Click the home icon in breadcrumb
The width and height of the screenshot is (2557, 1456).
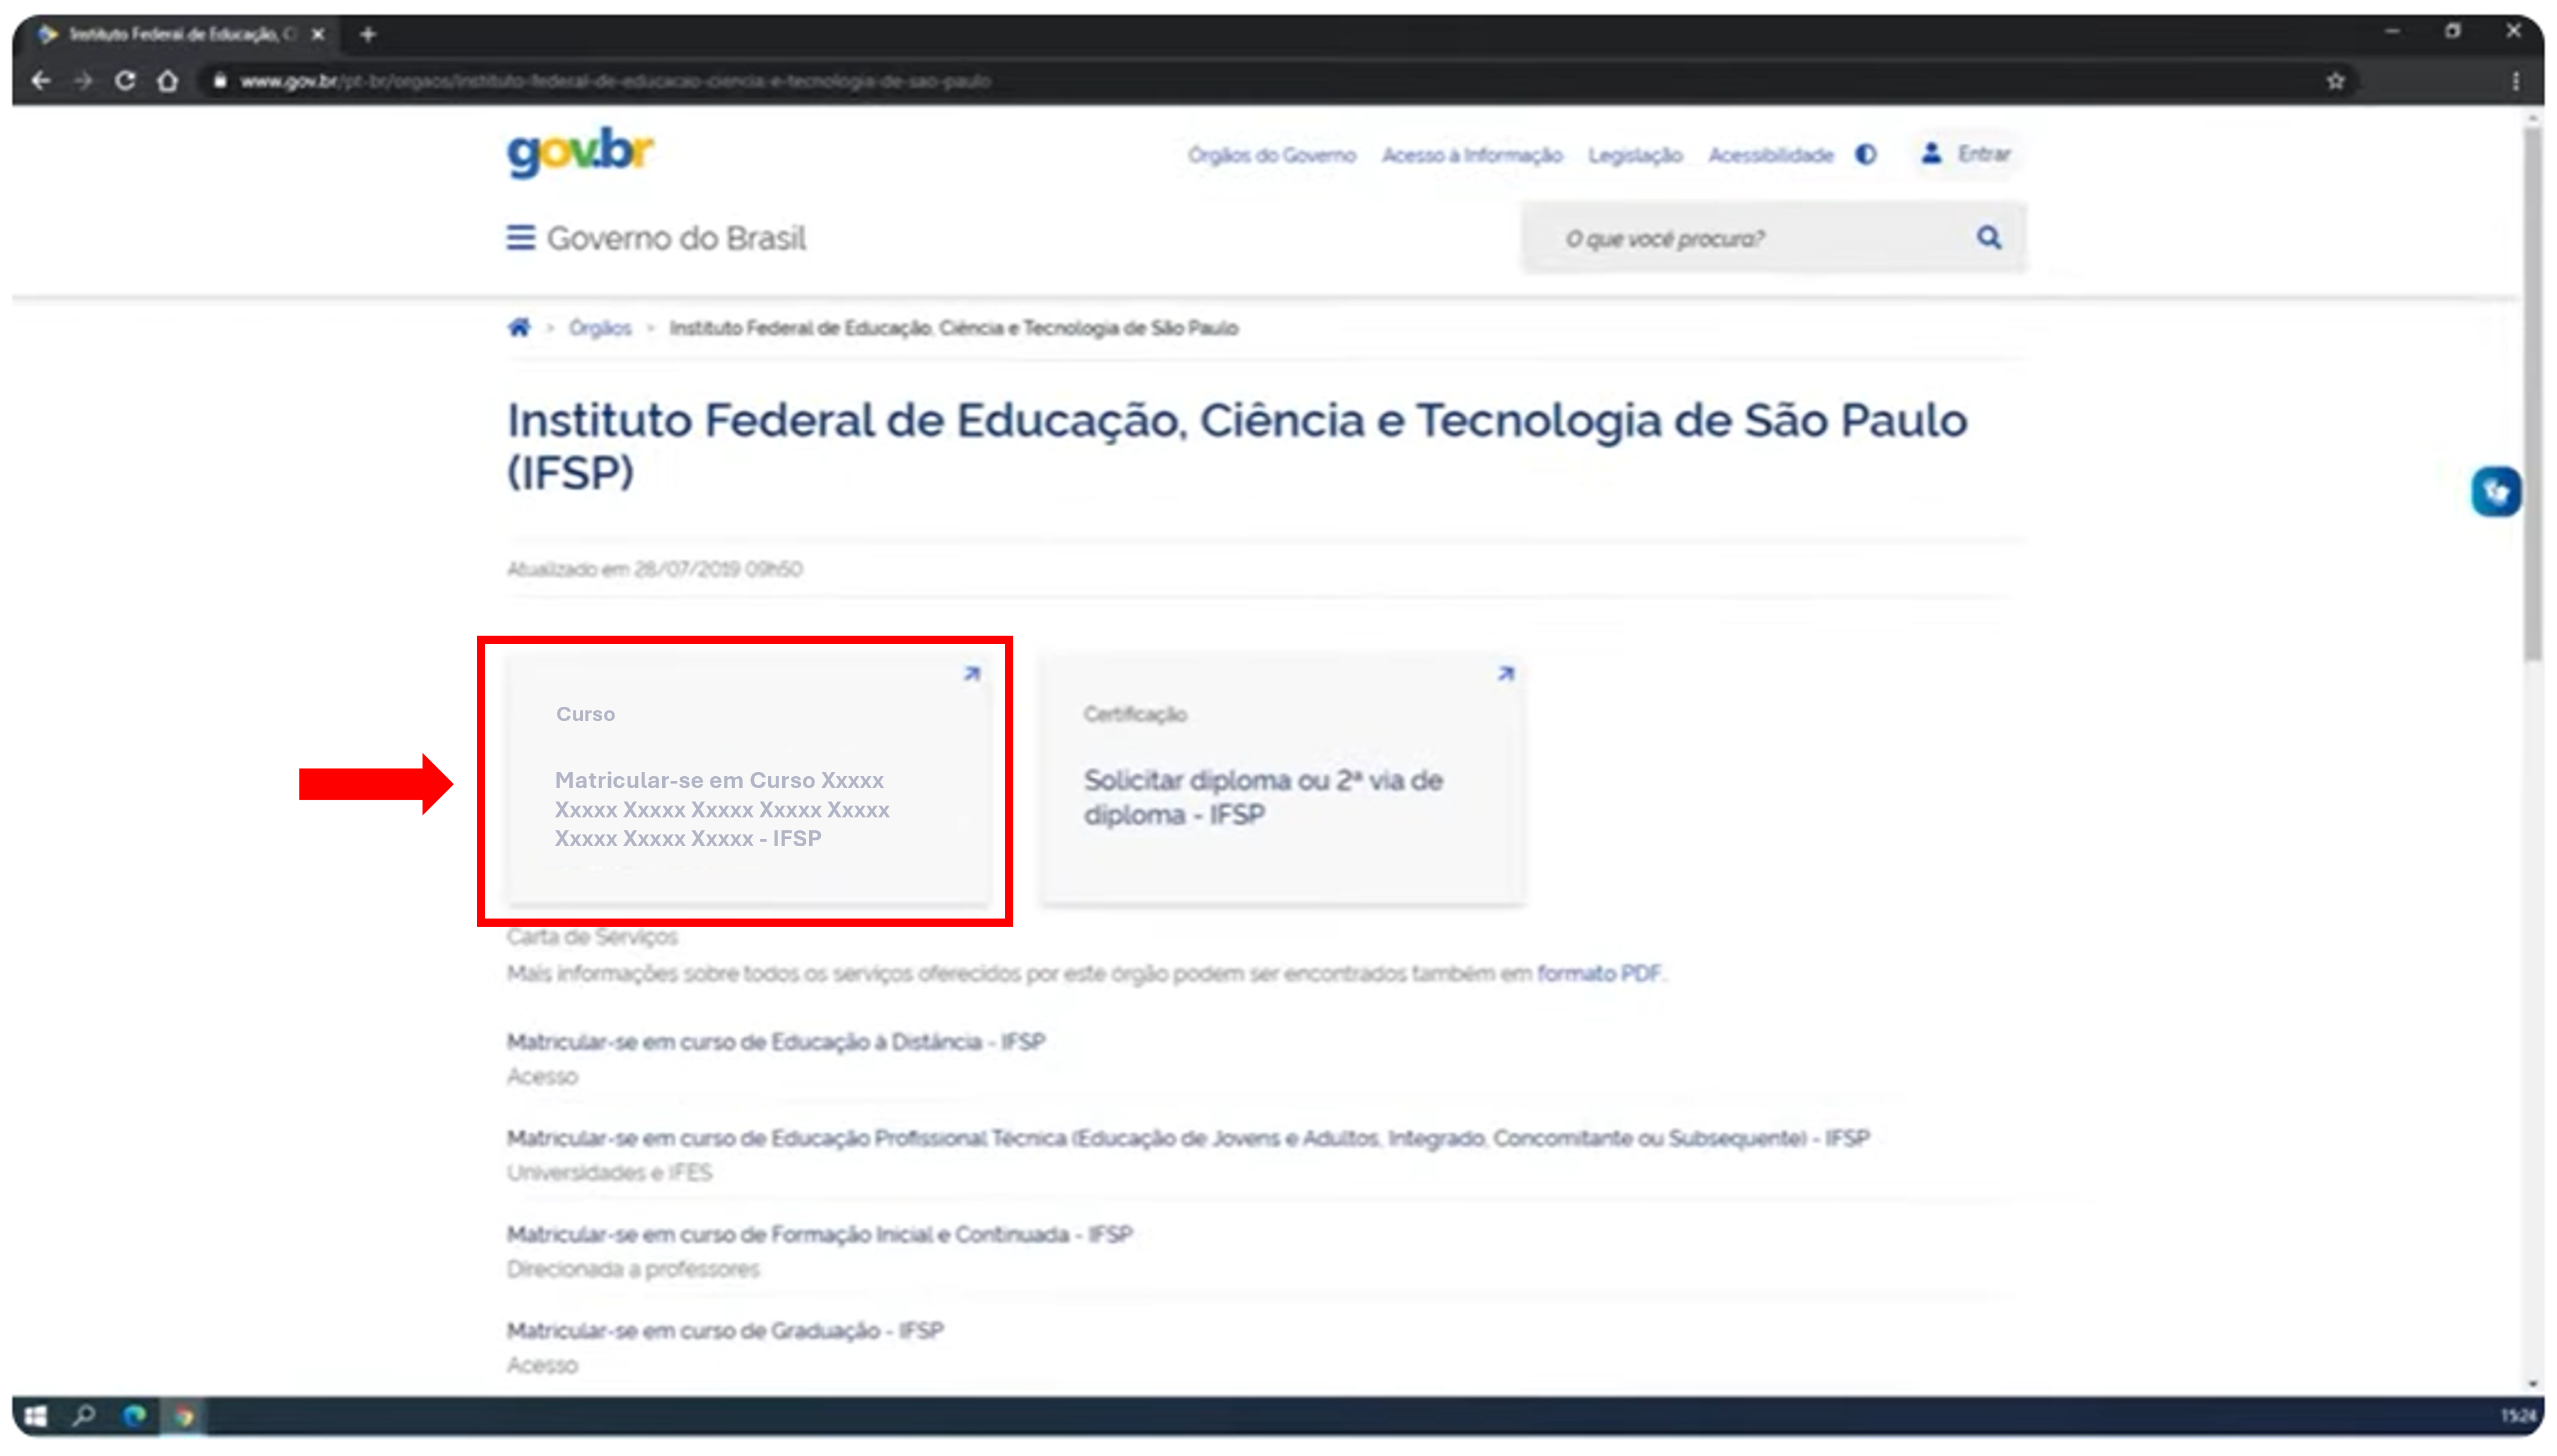(519, 328)
